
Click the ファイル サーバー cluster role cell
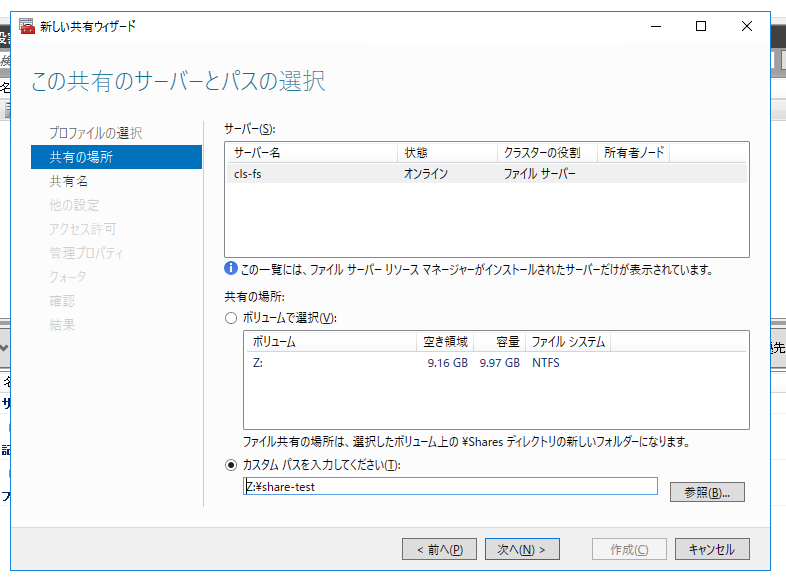pos(539,174)
